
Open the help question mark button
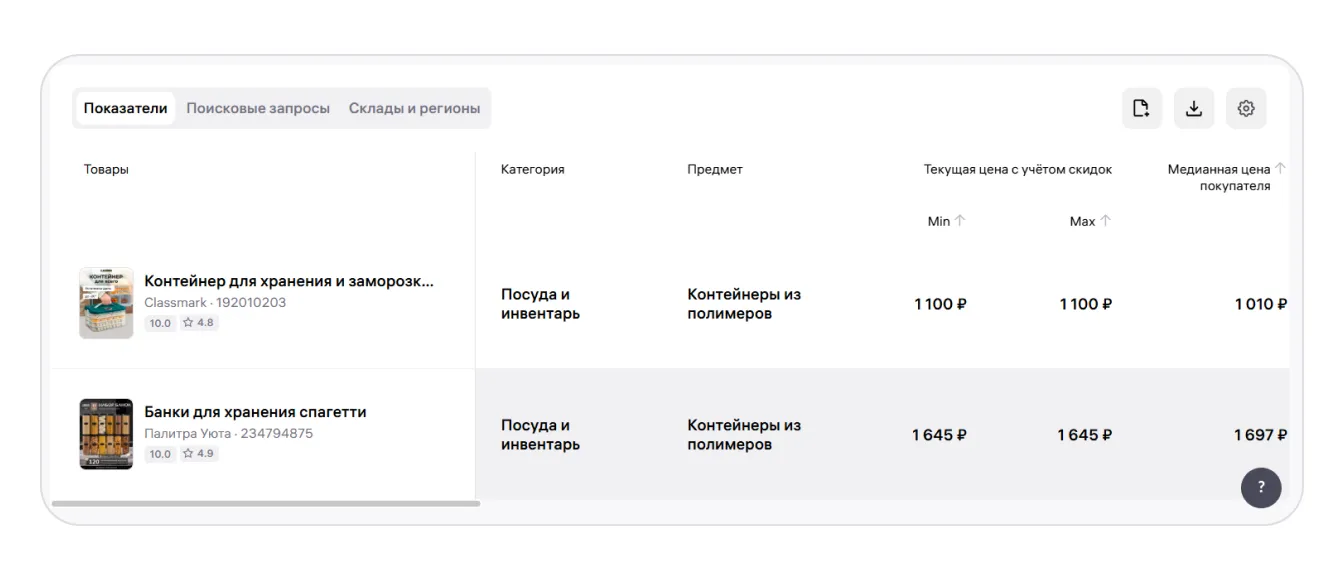[1260, 488]
